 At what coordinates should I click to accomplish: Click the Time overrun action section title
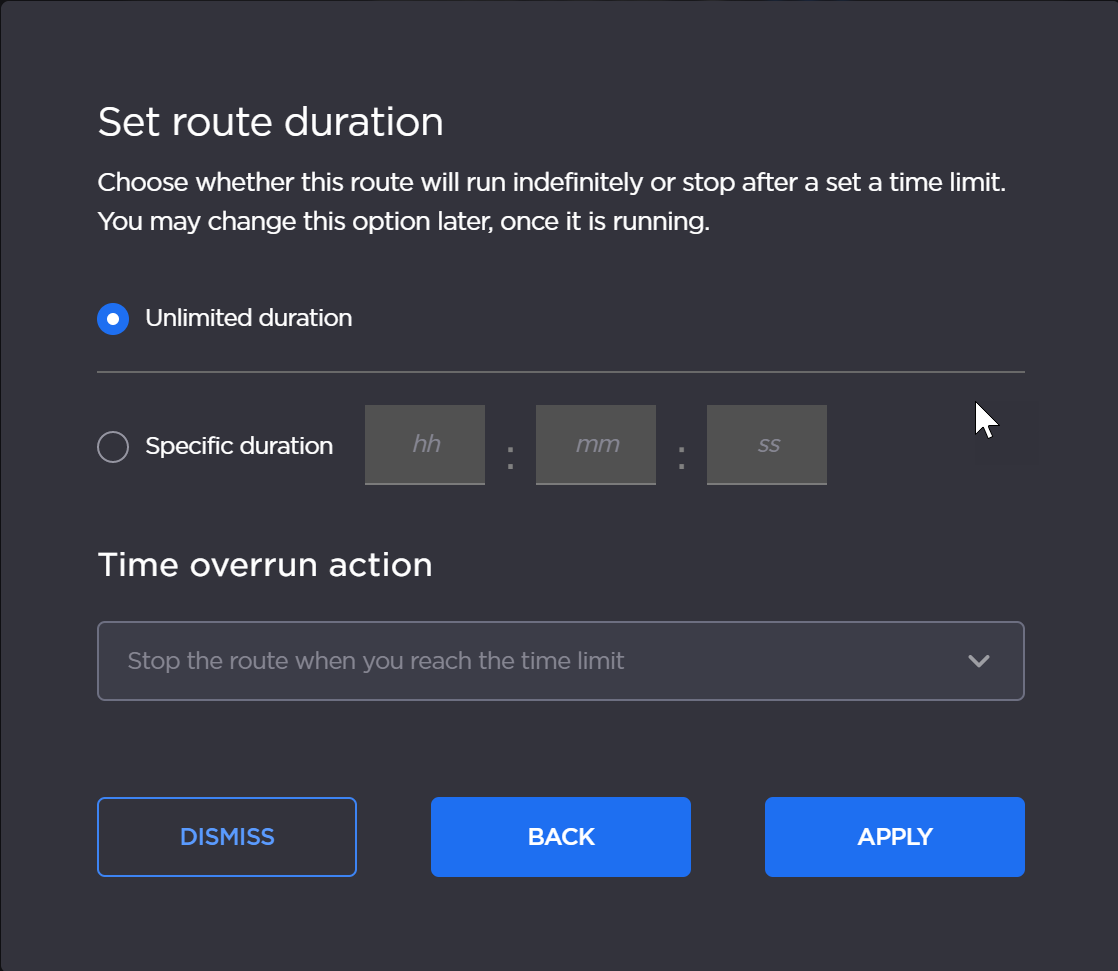(264, 564)
